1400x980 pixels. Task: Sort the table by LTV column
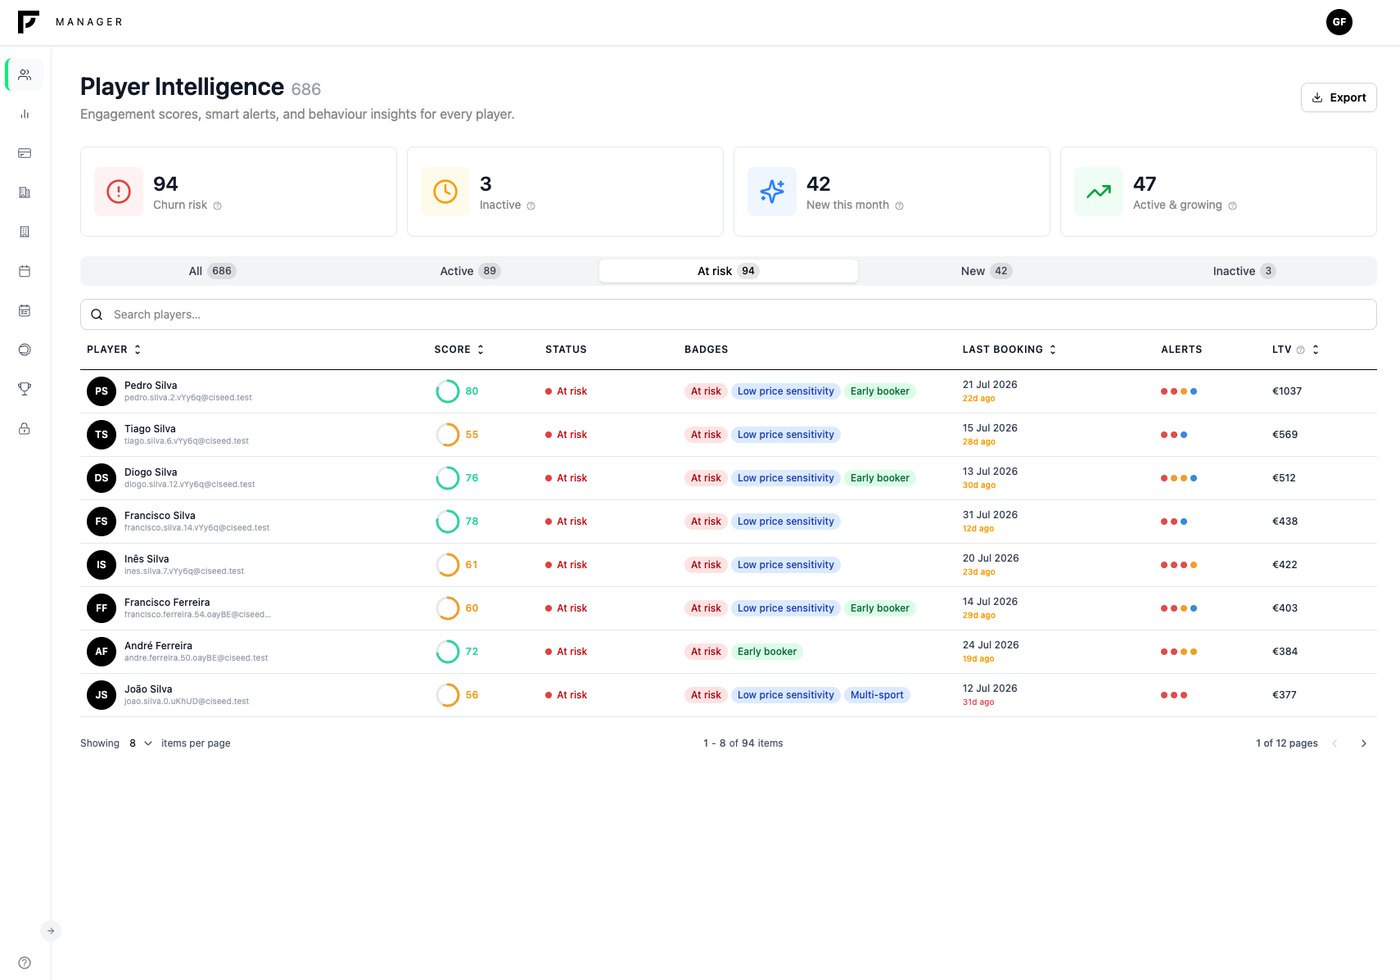click(1295, 350)
